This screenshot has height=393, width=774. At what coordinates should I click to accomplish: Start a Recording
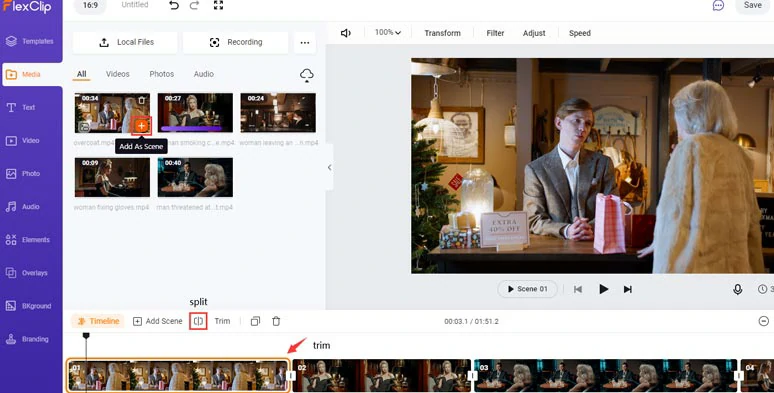pos(235,42)
